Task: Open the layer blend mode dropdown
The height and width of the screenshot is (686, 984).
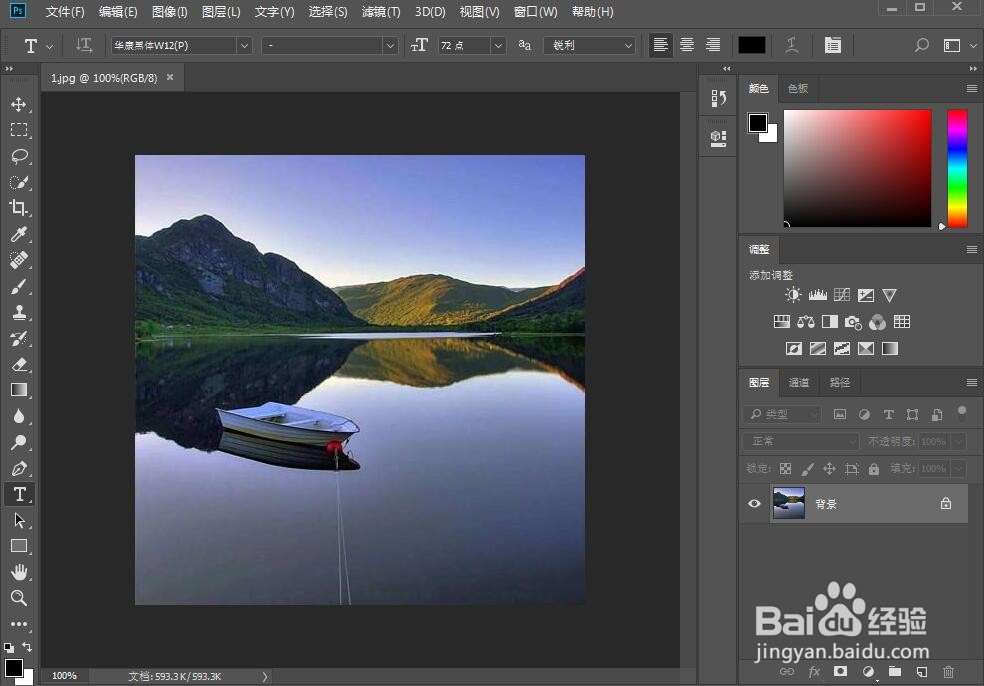Action: 800,441
